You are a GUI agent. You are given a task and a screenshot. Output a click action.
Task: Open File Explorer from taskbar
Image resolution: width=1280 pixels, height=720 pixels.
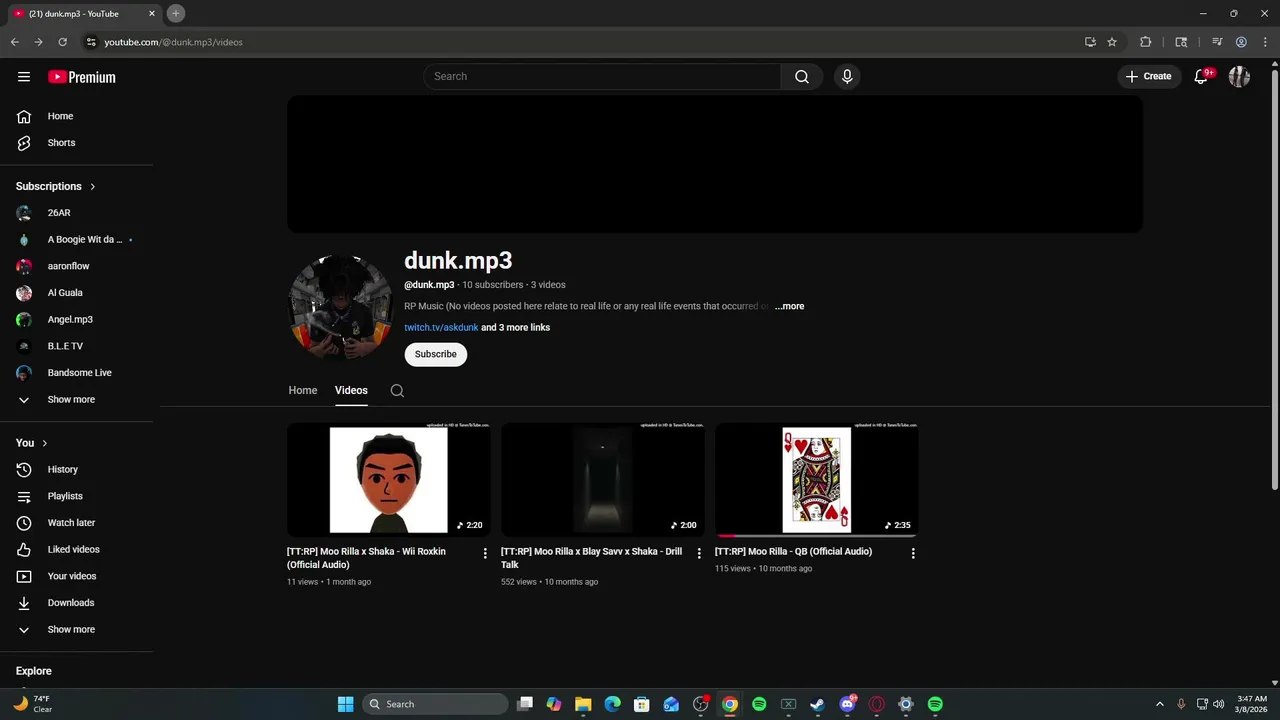click(x=583, y=704)
